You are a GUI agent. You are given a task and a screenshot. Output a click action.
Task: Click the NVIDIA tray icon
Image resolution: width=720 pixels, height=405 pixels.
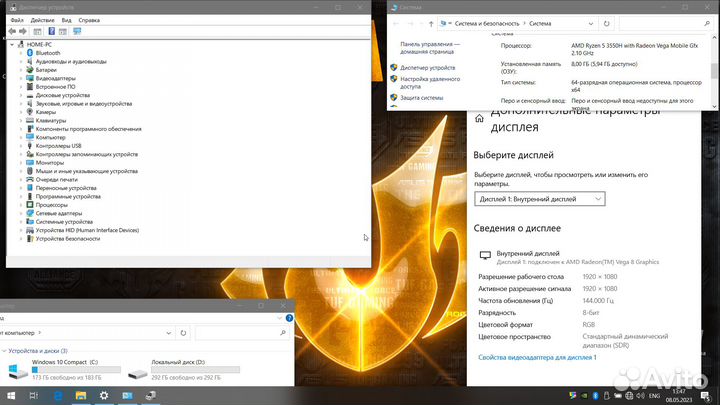584,395
